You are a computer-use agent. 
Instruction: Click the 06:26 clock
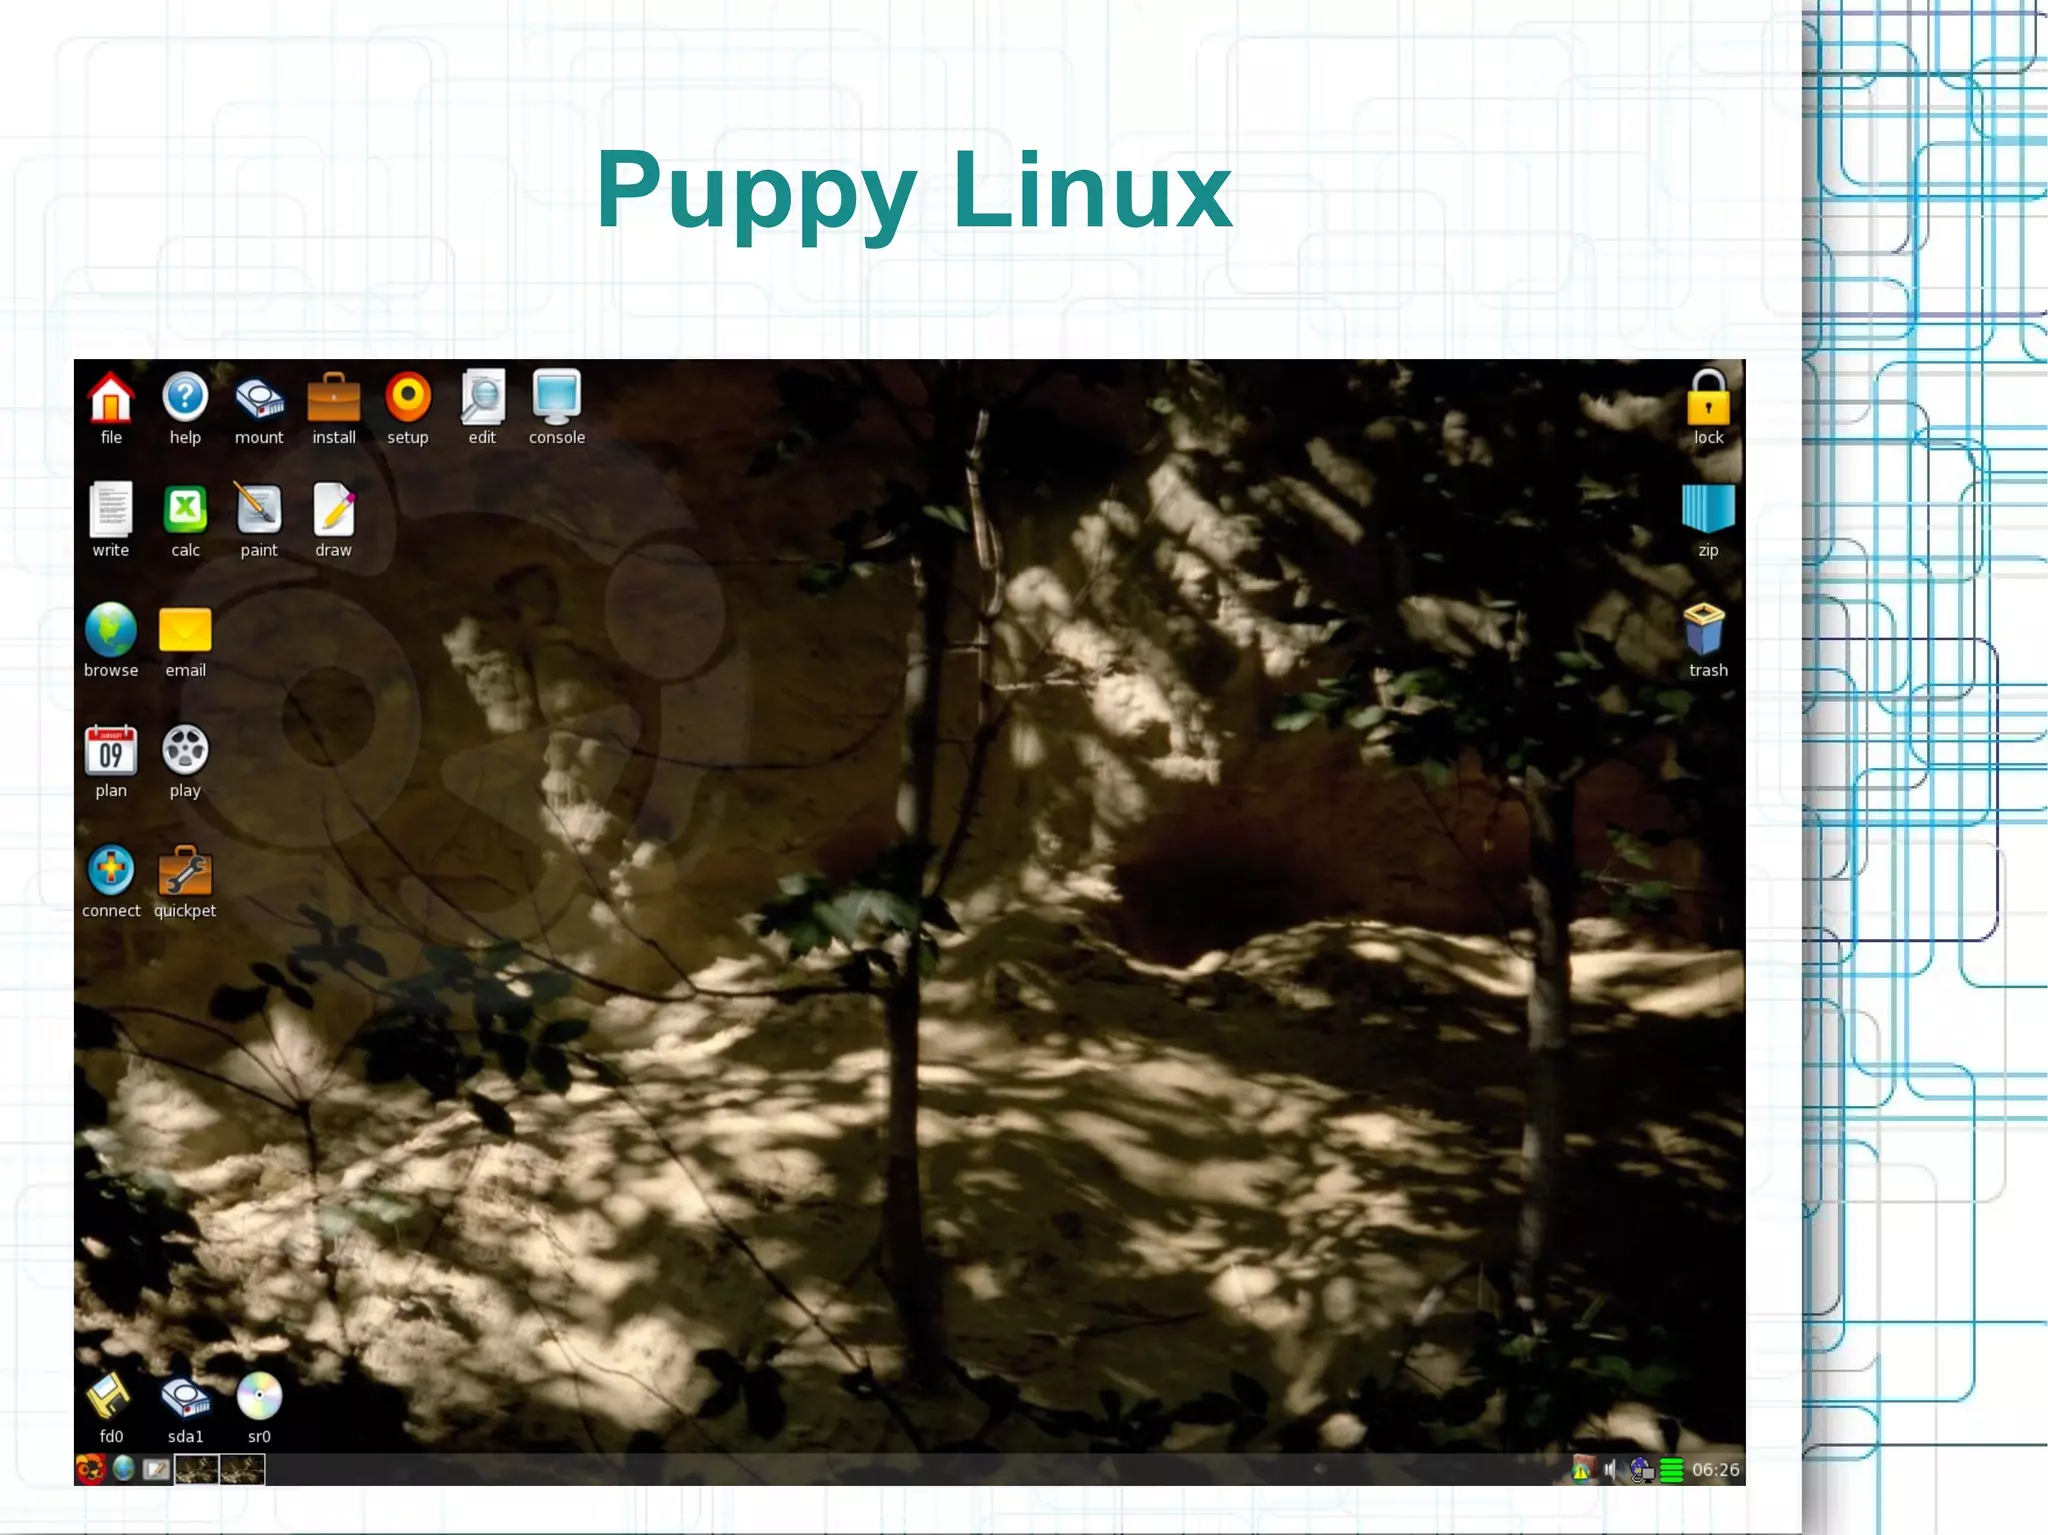point(1715,1470)
